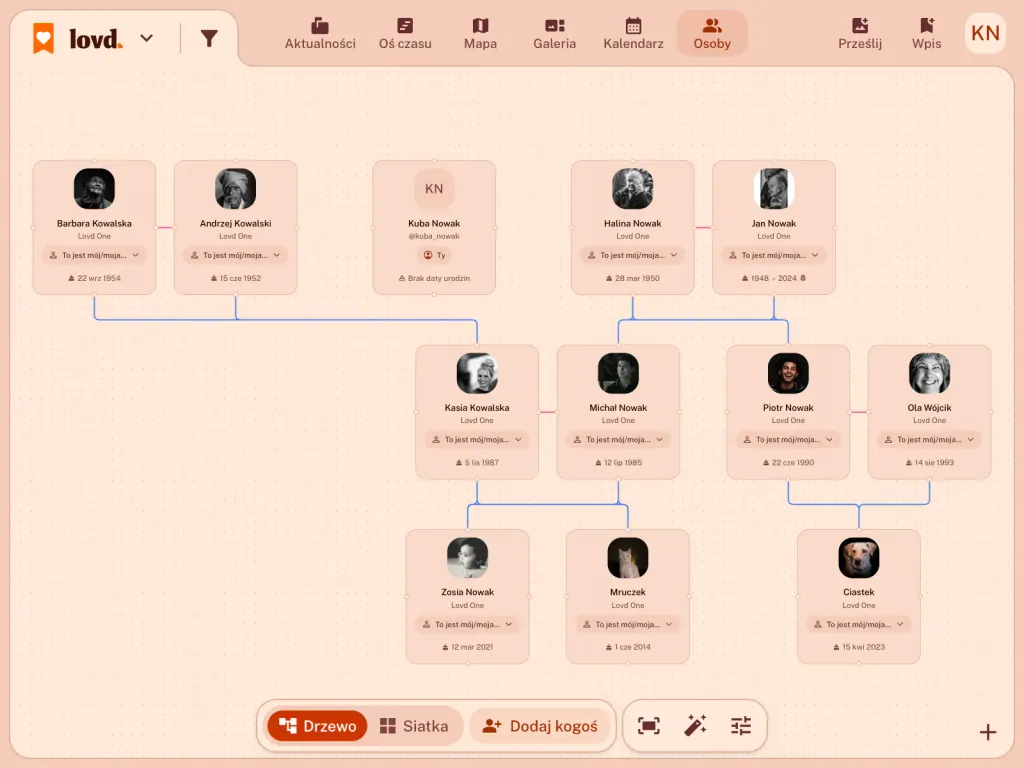
Task: Open the filter funnel icon
Action: click(x=209, y=39)
